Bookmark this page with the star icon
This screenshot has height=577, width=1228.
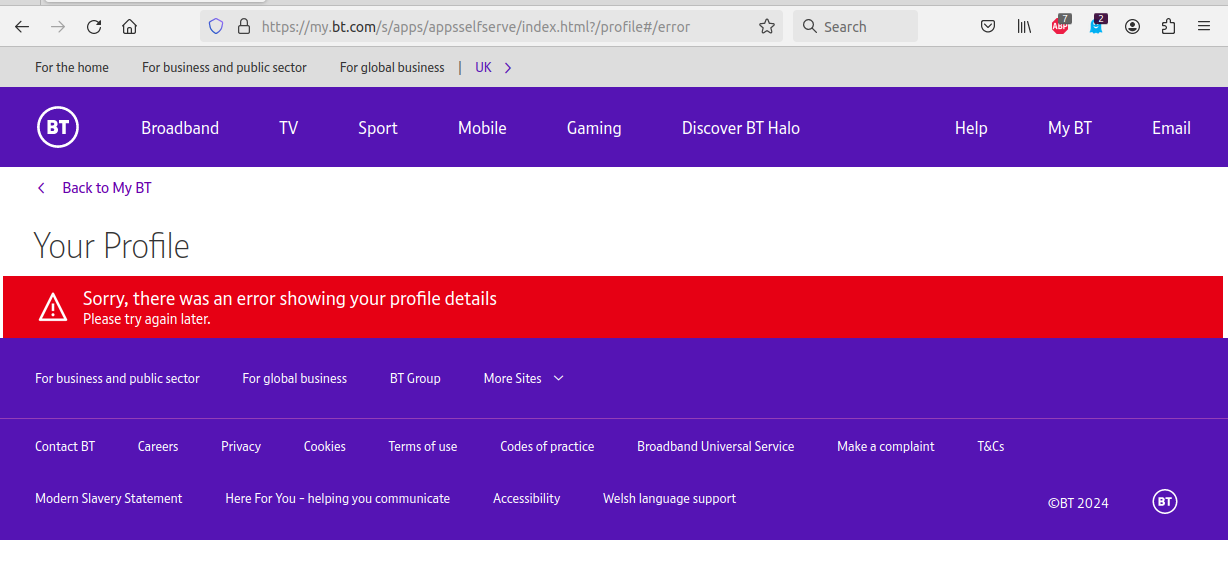(x=767, y=27)
